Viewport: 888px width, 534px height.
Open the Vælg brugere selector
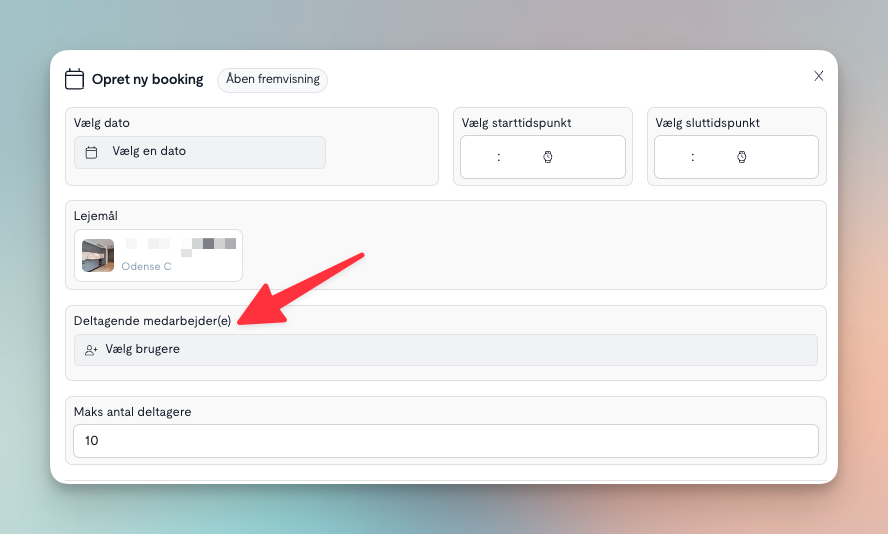(446, 349)
